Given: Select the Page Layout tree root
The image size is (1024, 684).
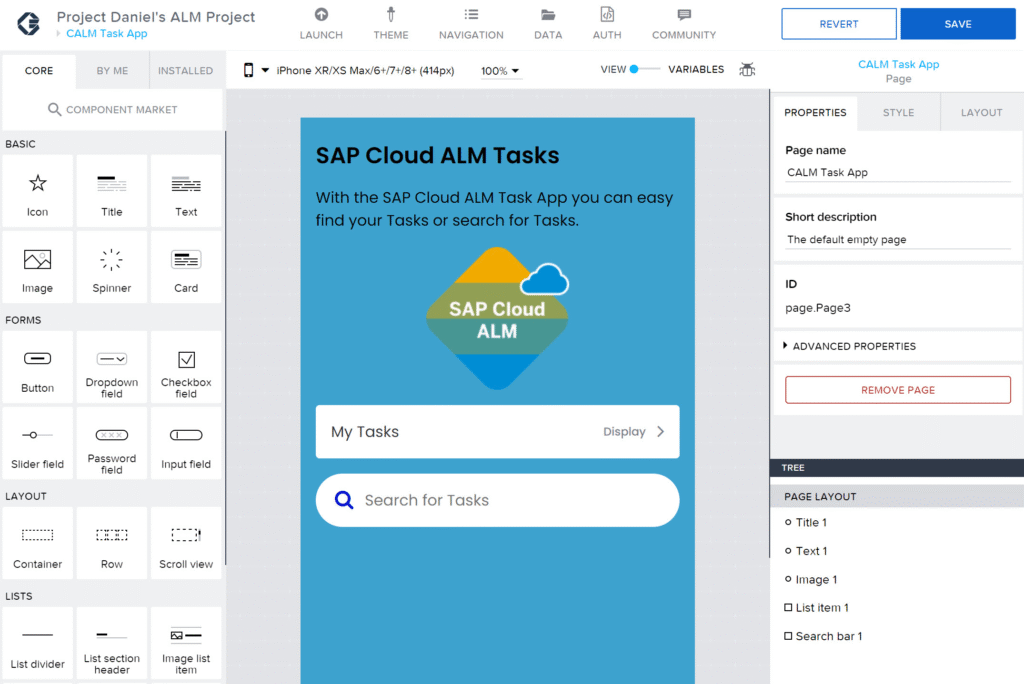Looking at the screenshot, I should coord(897,497).
